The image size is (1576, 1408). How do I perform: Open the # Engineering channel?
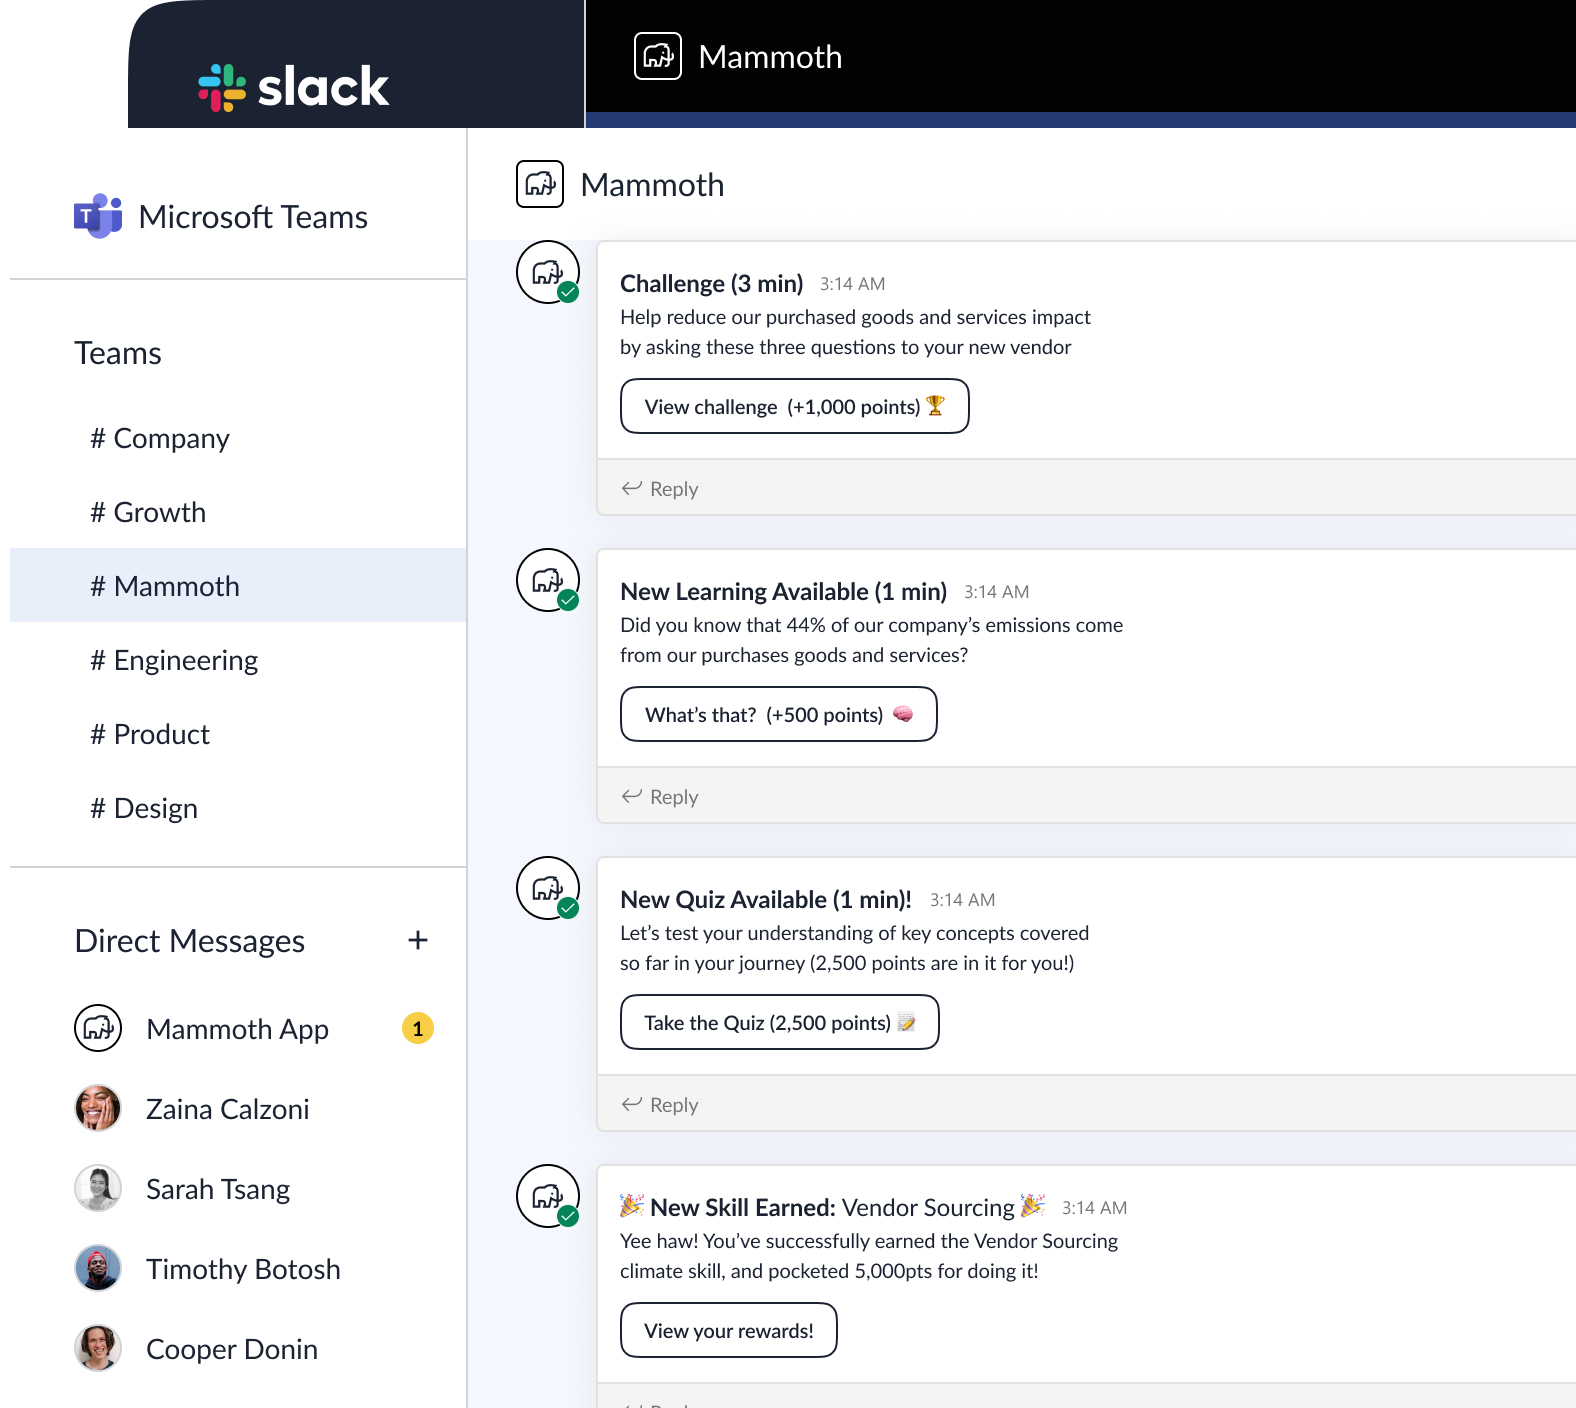[238, 660]
